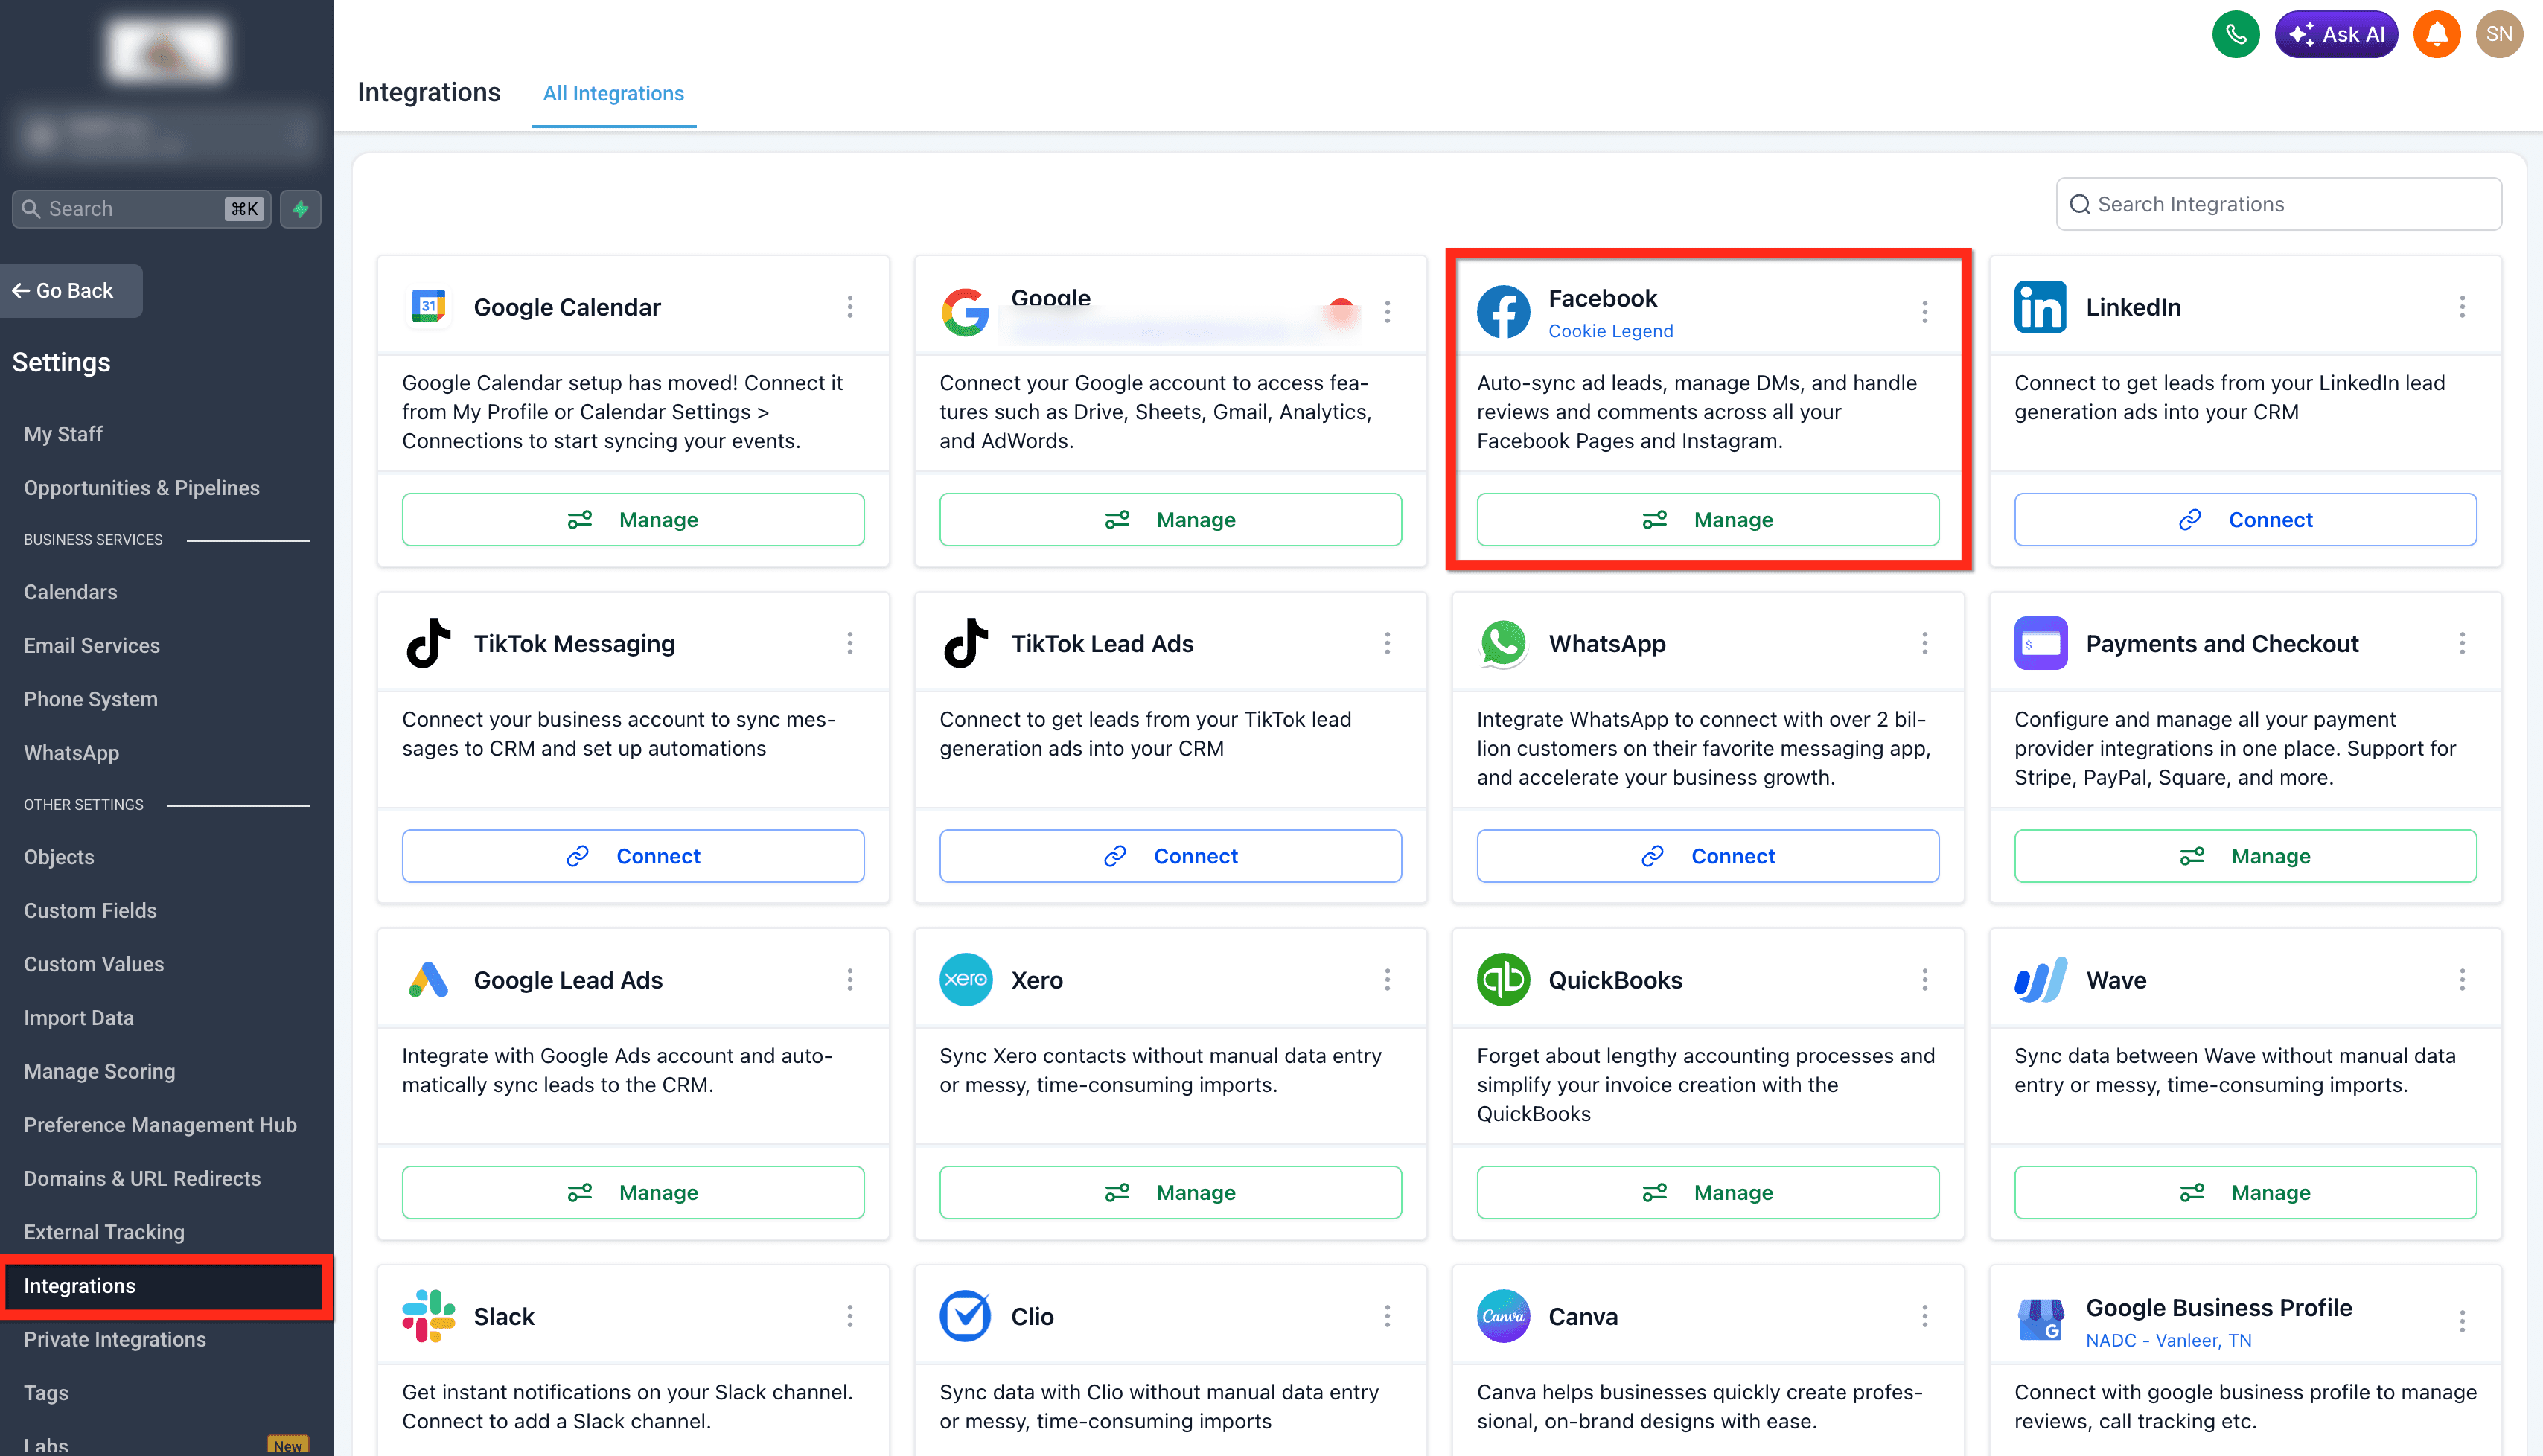Open External Tracking settings
The height and width of the screenshot is (1456, 2543).
(104, 1232)
